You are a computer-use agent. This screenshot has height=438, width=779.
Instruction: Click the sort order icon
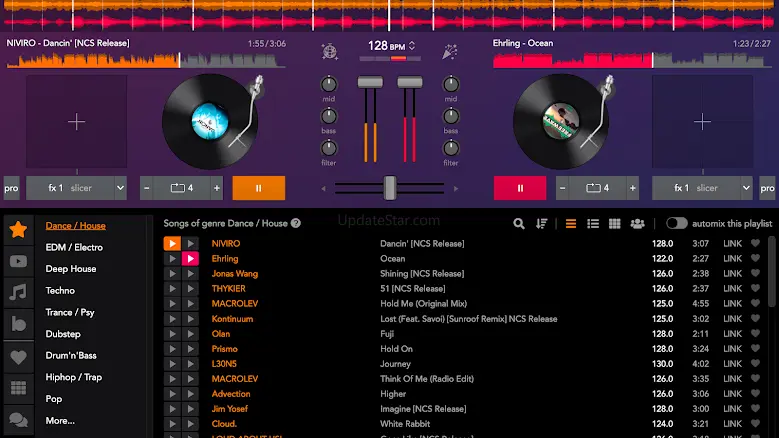coord(542,224)
